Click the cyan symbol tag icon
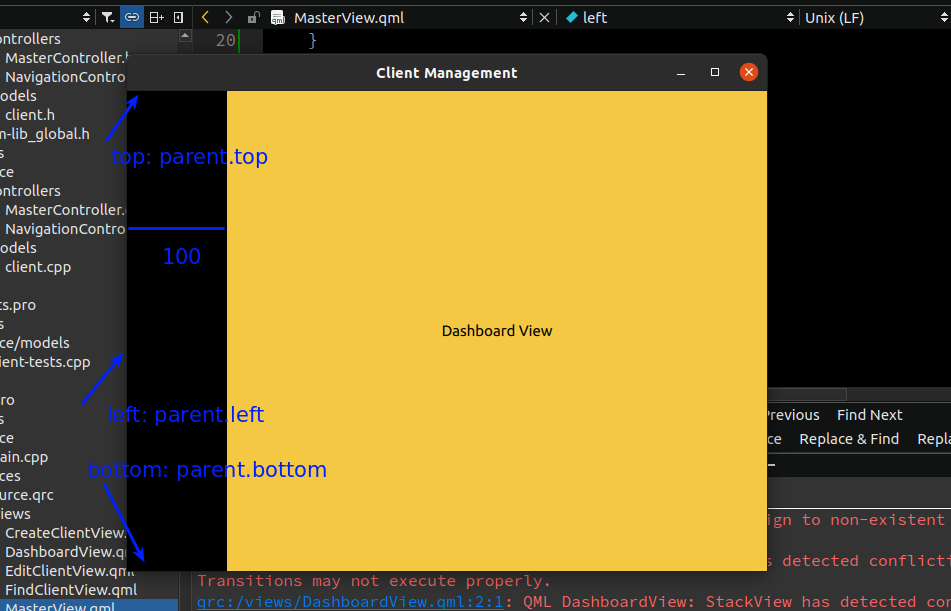 [571, 18]
